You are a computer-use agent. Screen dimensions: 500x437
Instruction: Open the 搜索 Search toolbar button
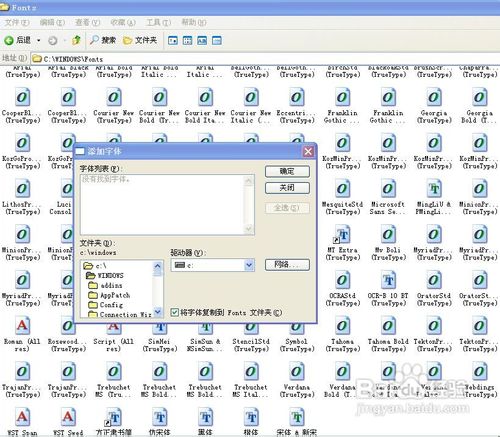tap(103, 41)
